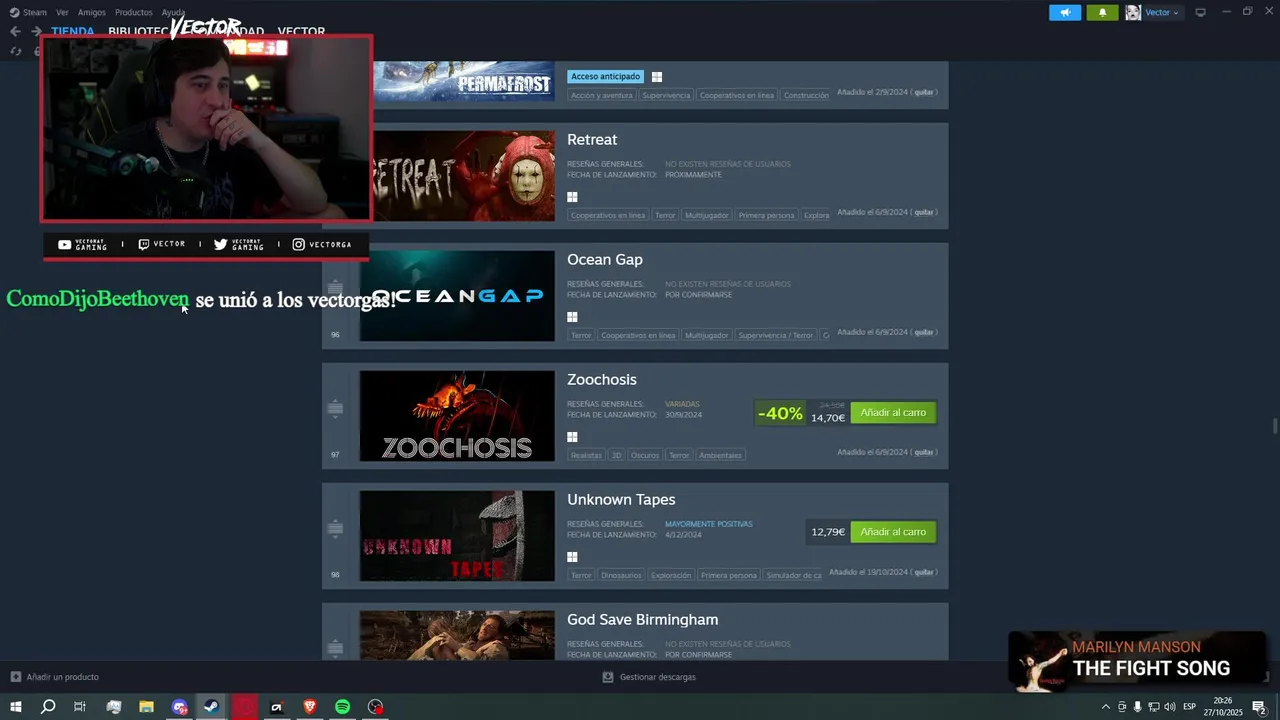Select Zoochosis's Realistas tag
1280x720 pixels.
(586, 455)
